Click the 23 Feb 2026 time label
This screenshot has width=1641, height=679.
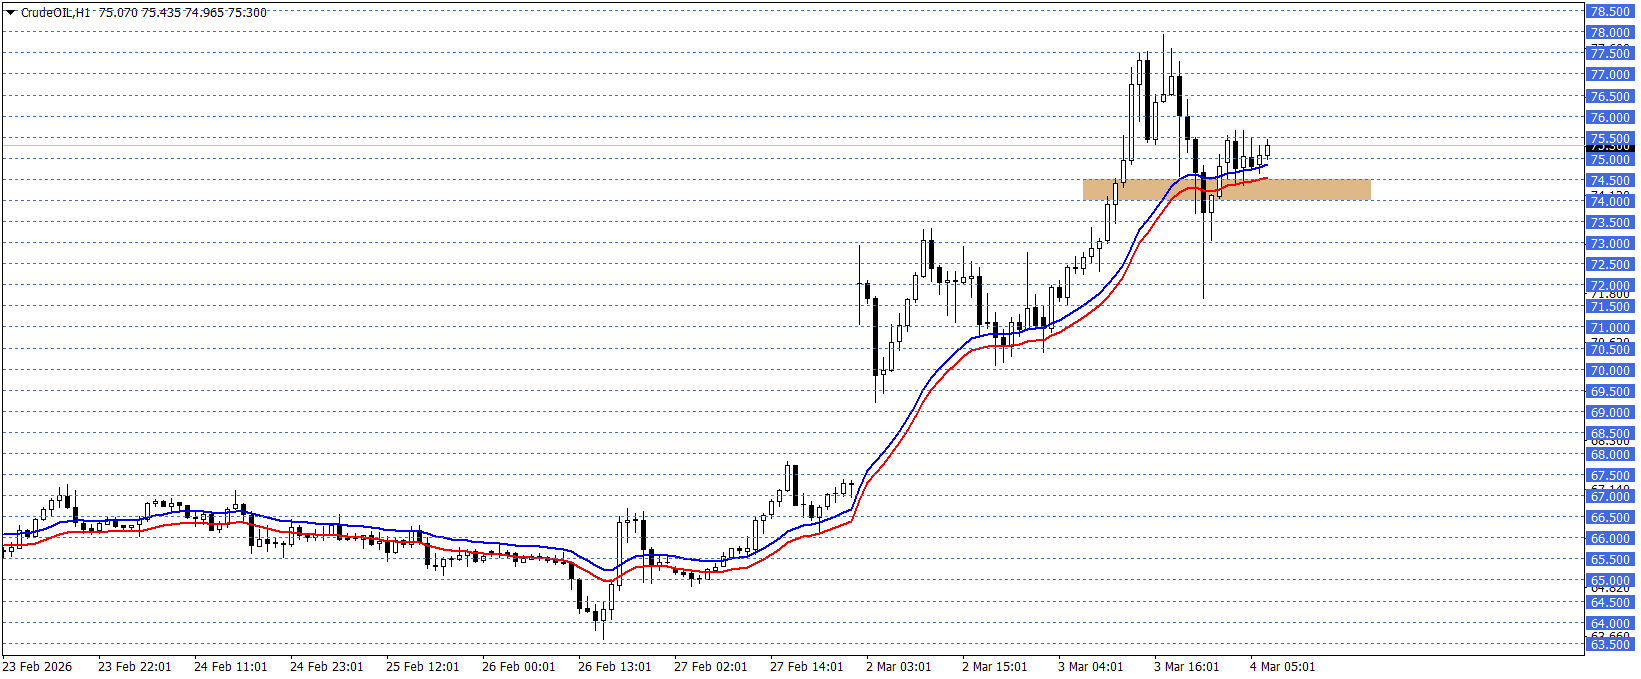37,667
